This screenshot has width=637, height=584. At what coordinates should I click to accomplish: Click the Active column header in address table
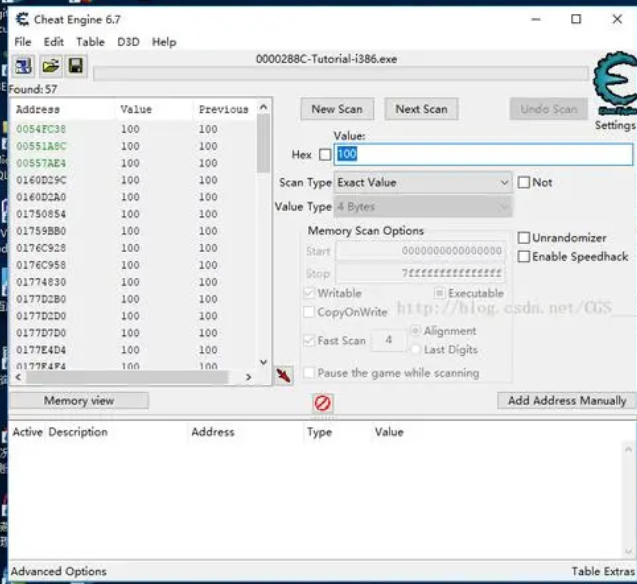(28, 432)
